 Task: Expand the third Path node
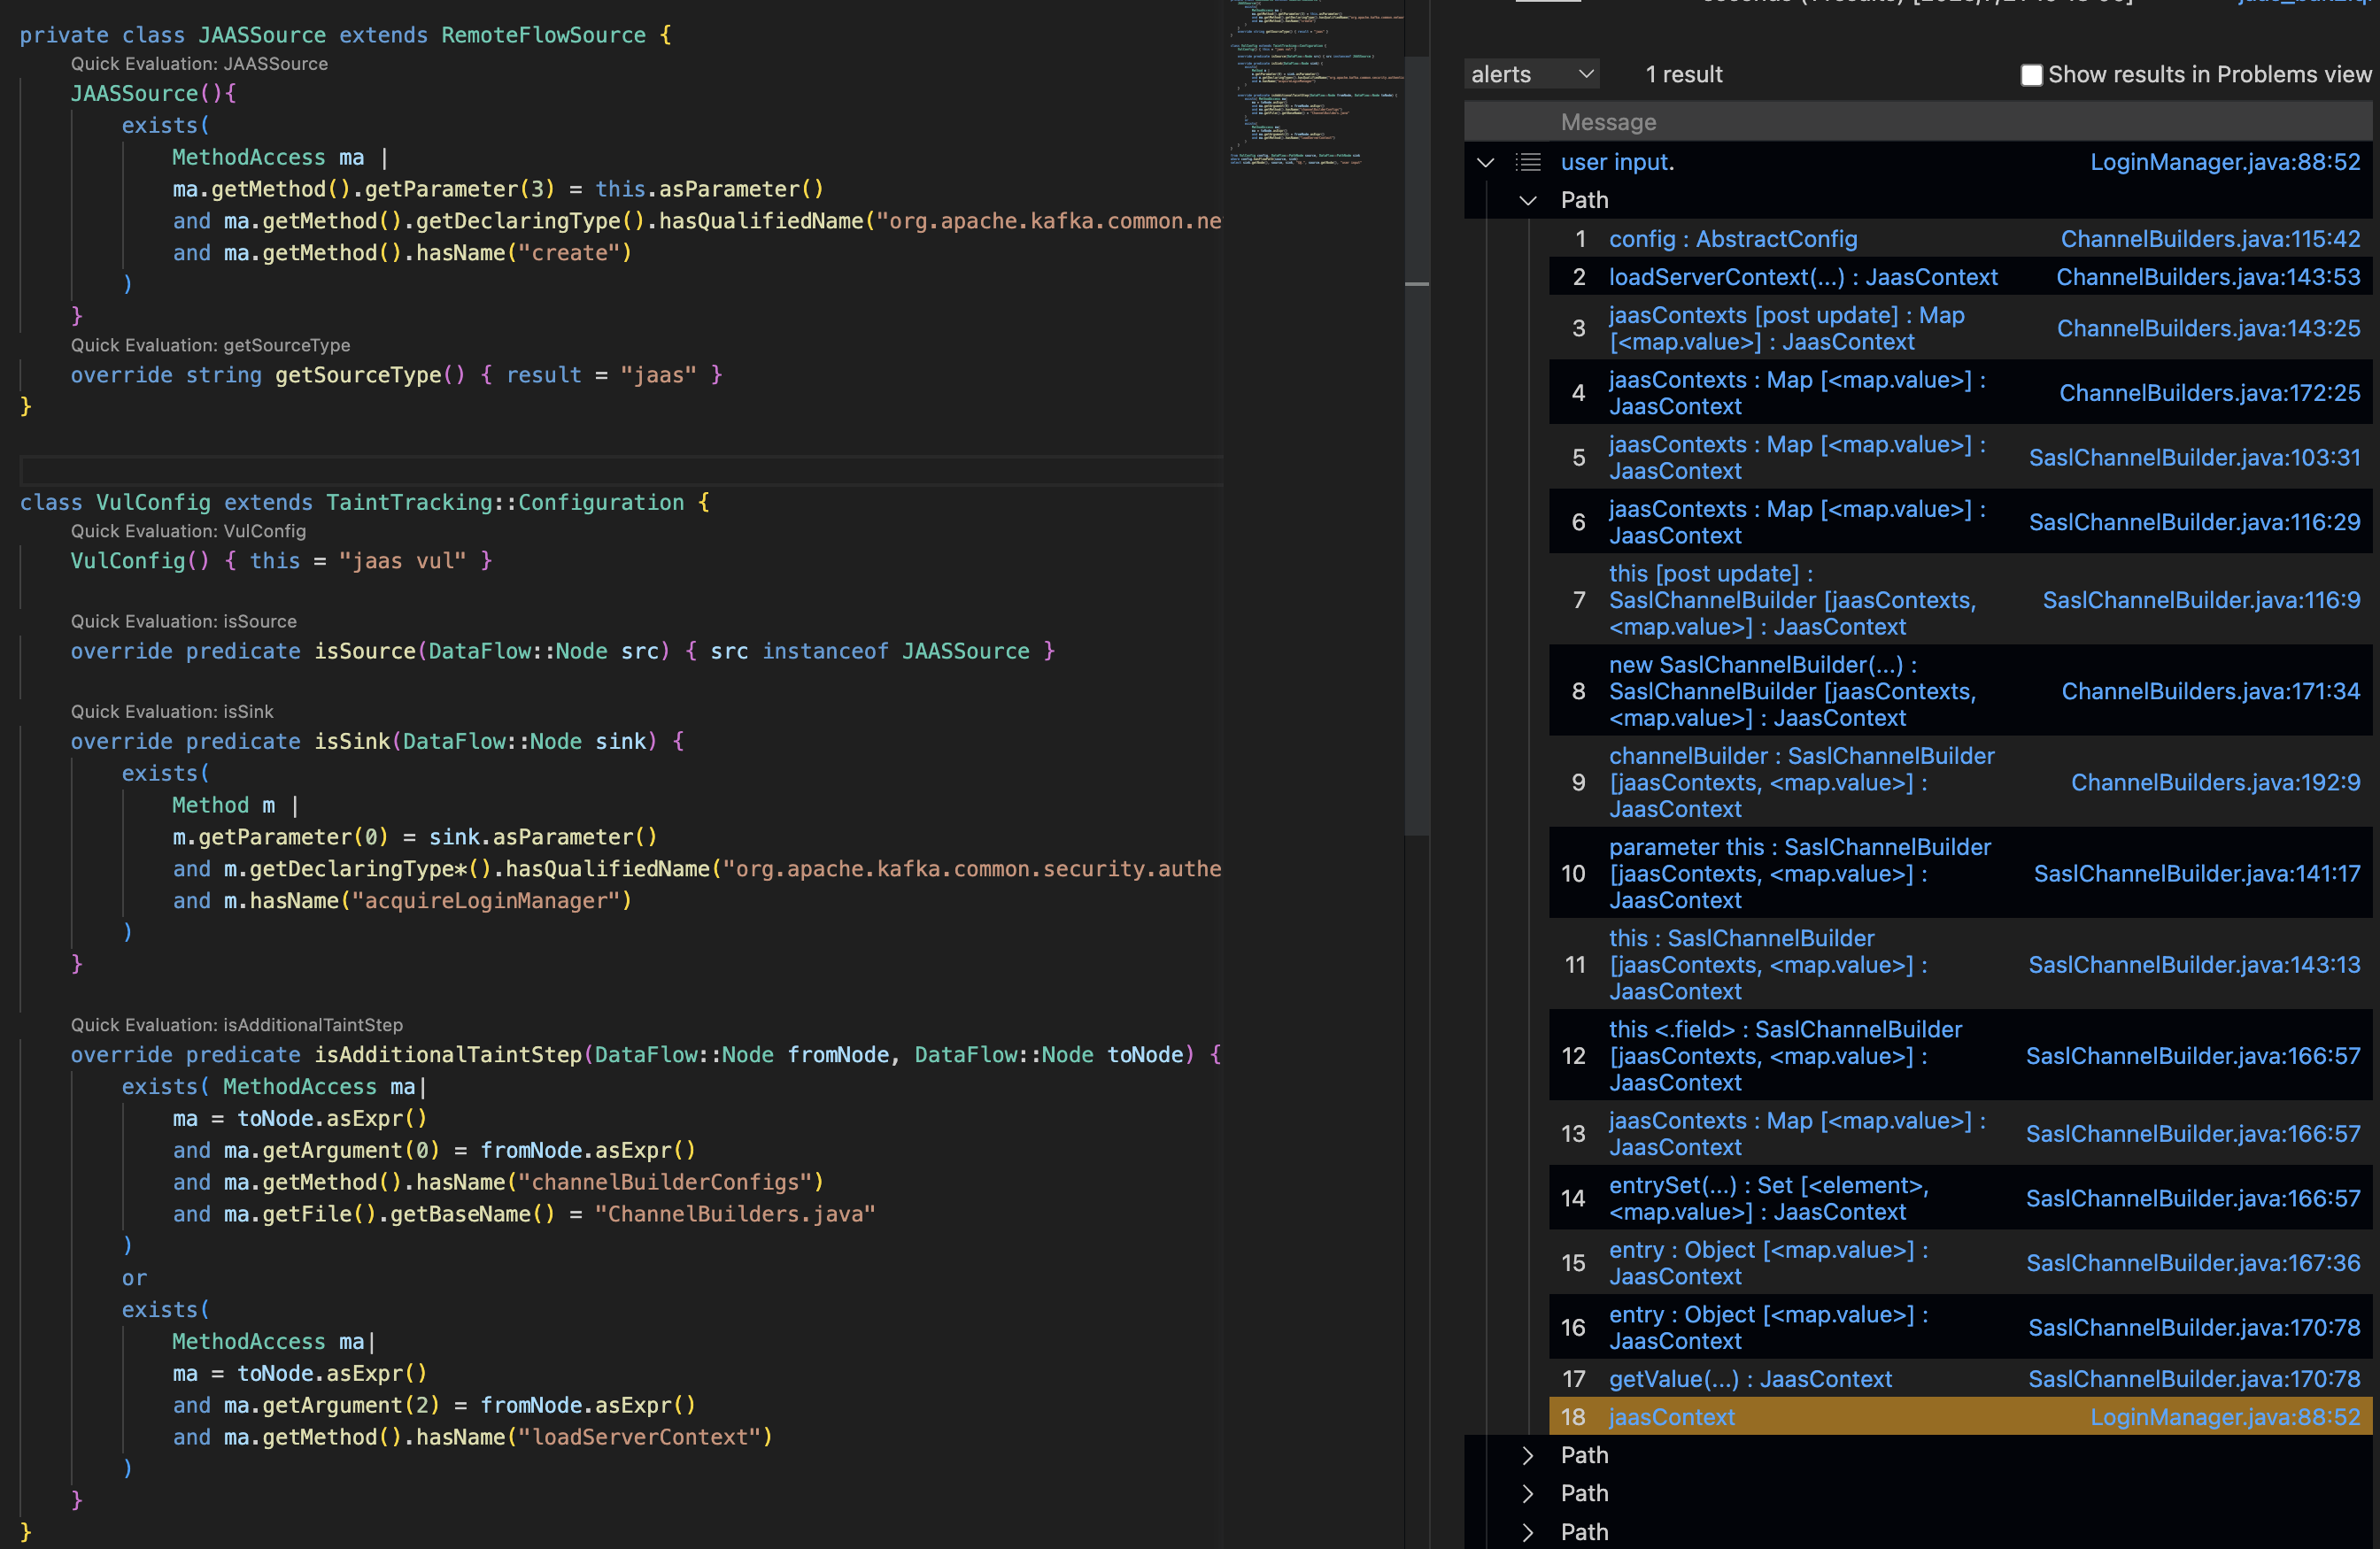[1528, 1493]
